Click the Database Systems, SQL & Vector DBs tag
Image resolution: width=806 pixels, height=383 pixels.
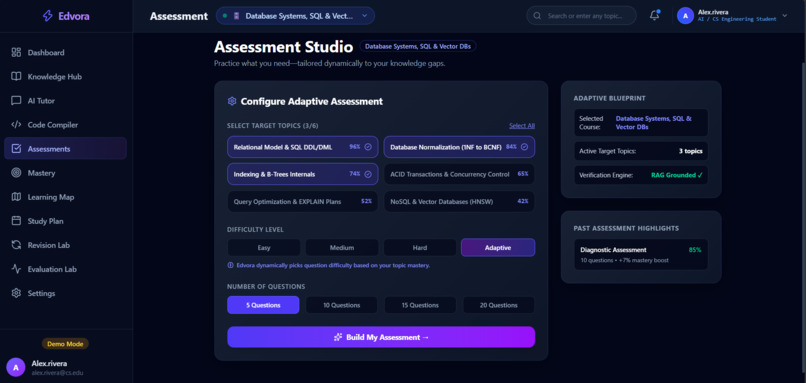[x=418, y=46]
